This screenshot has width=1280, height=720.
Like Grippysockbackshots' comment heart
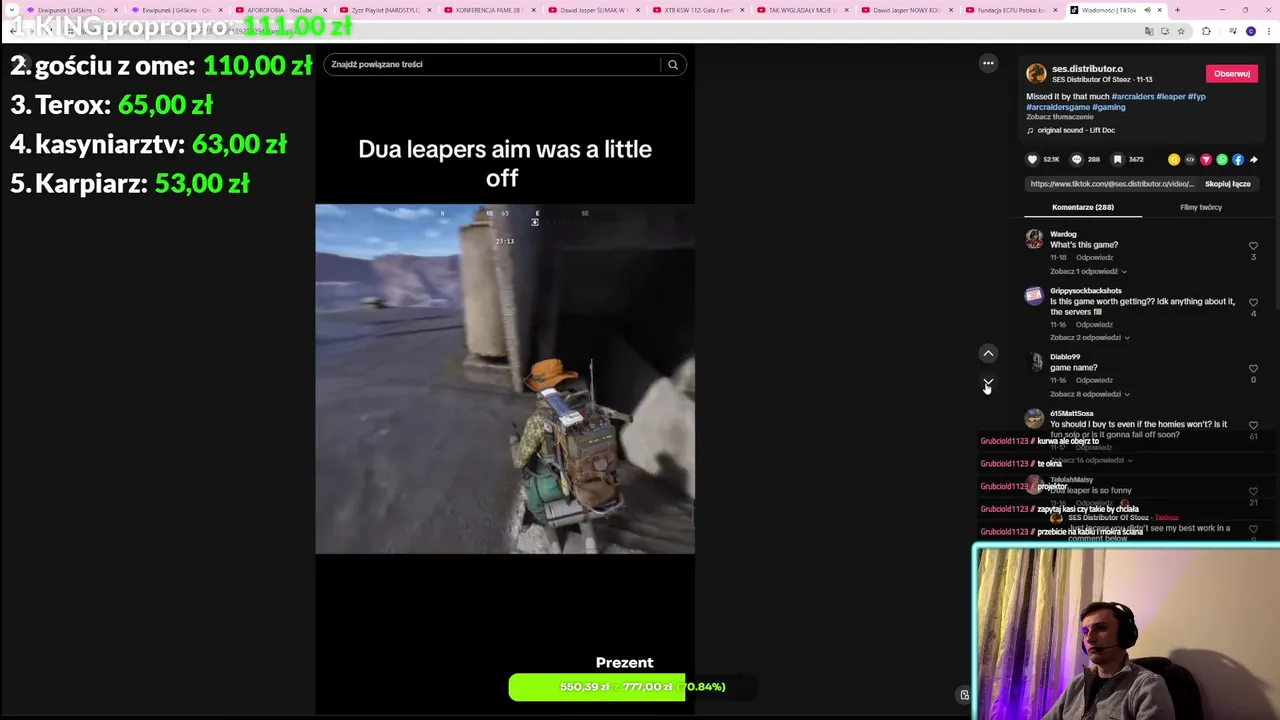pos(1253,303)
